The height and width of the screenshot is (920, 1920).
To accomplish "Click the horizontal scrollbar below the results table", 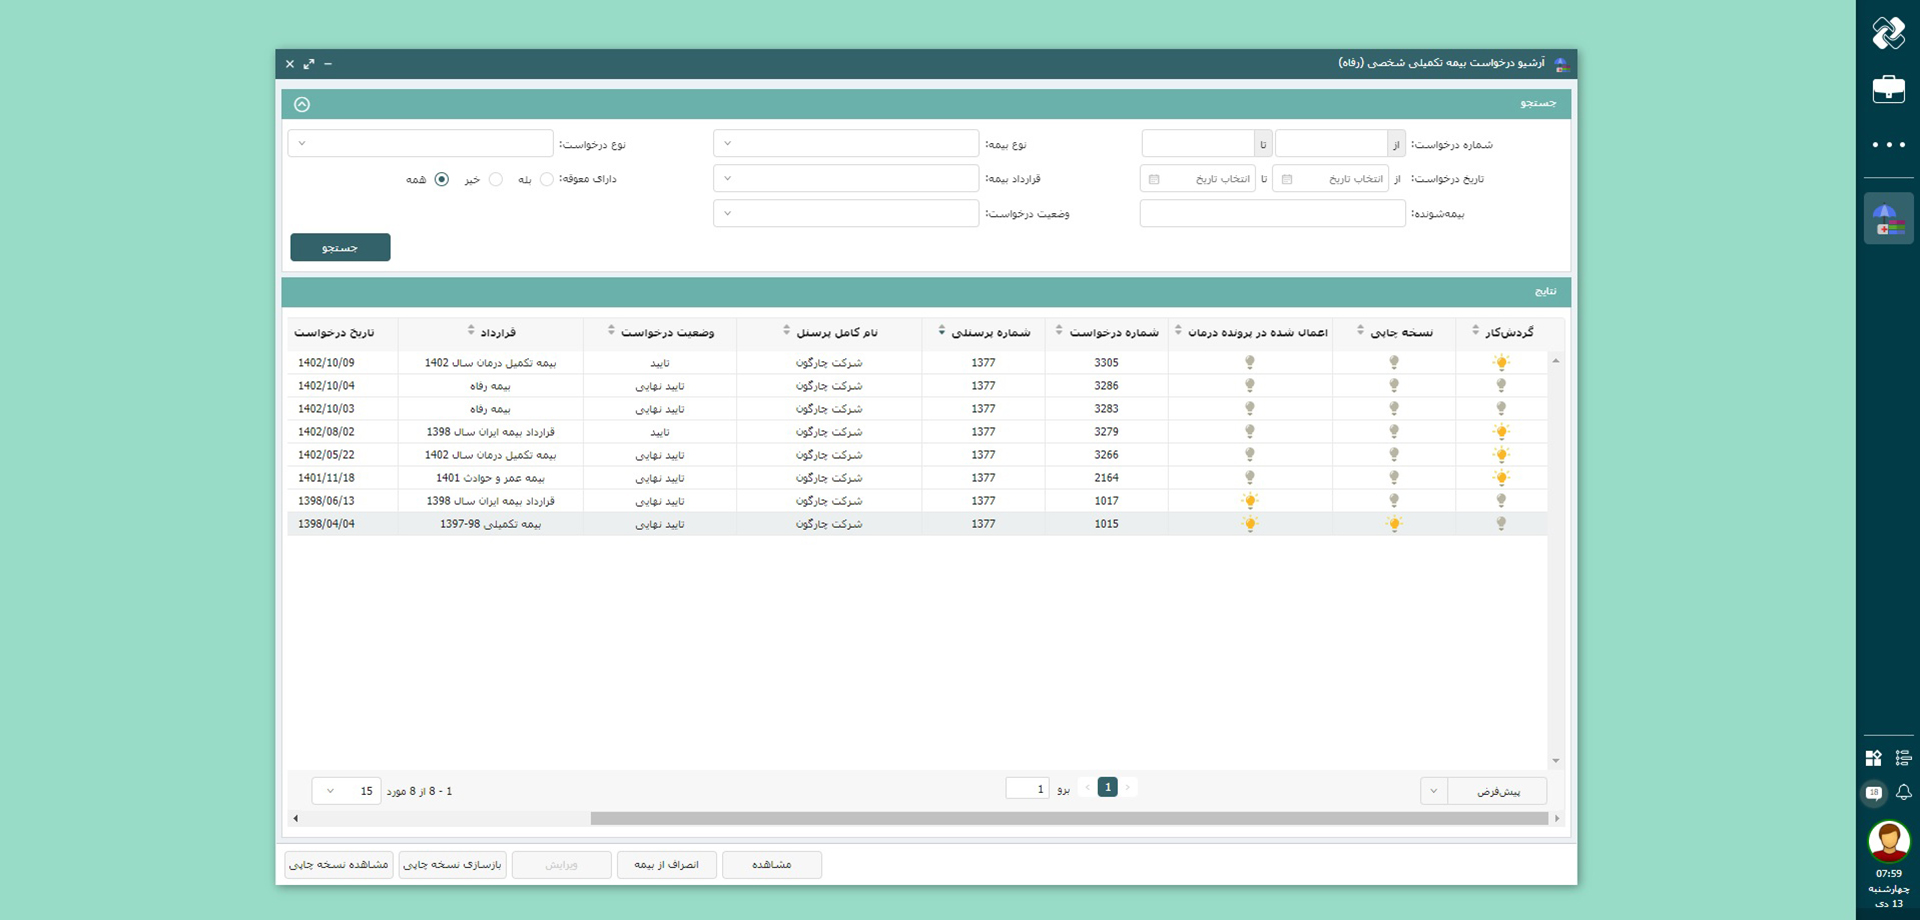I will [x=1068, y=818].
